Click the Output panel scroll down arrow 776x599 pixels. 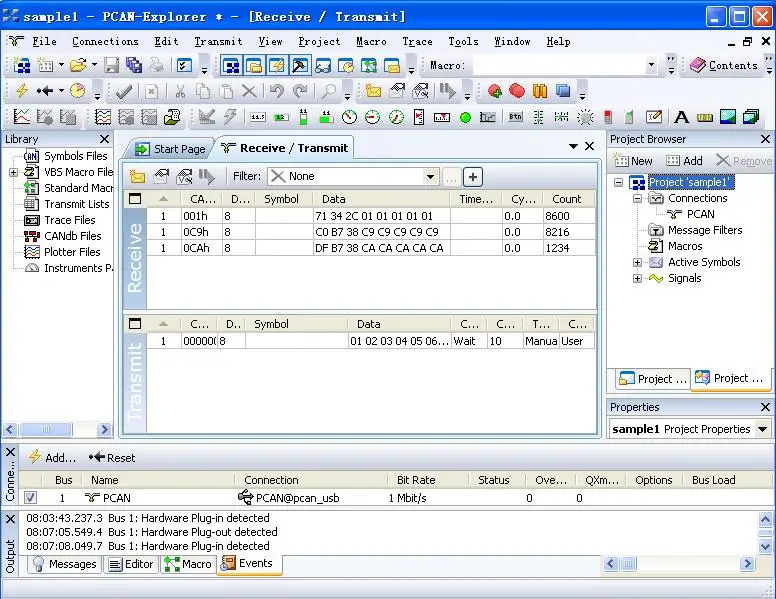[x=765, y=547]
